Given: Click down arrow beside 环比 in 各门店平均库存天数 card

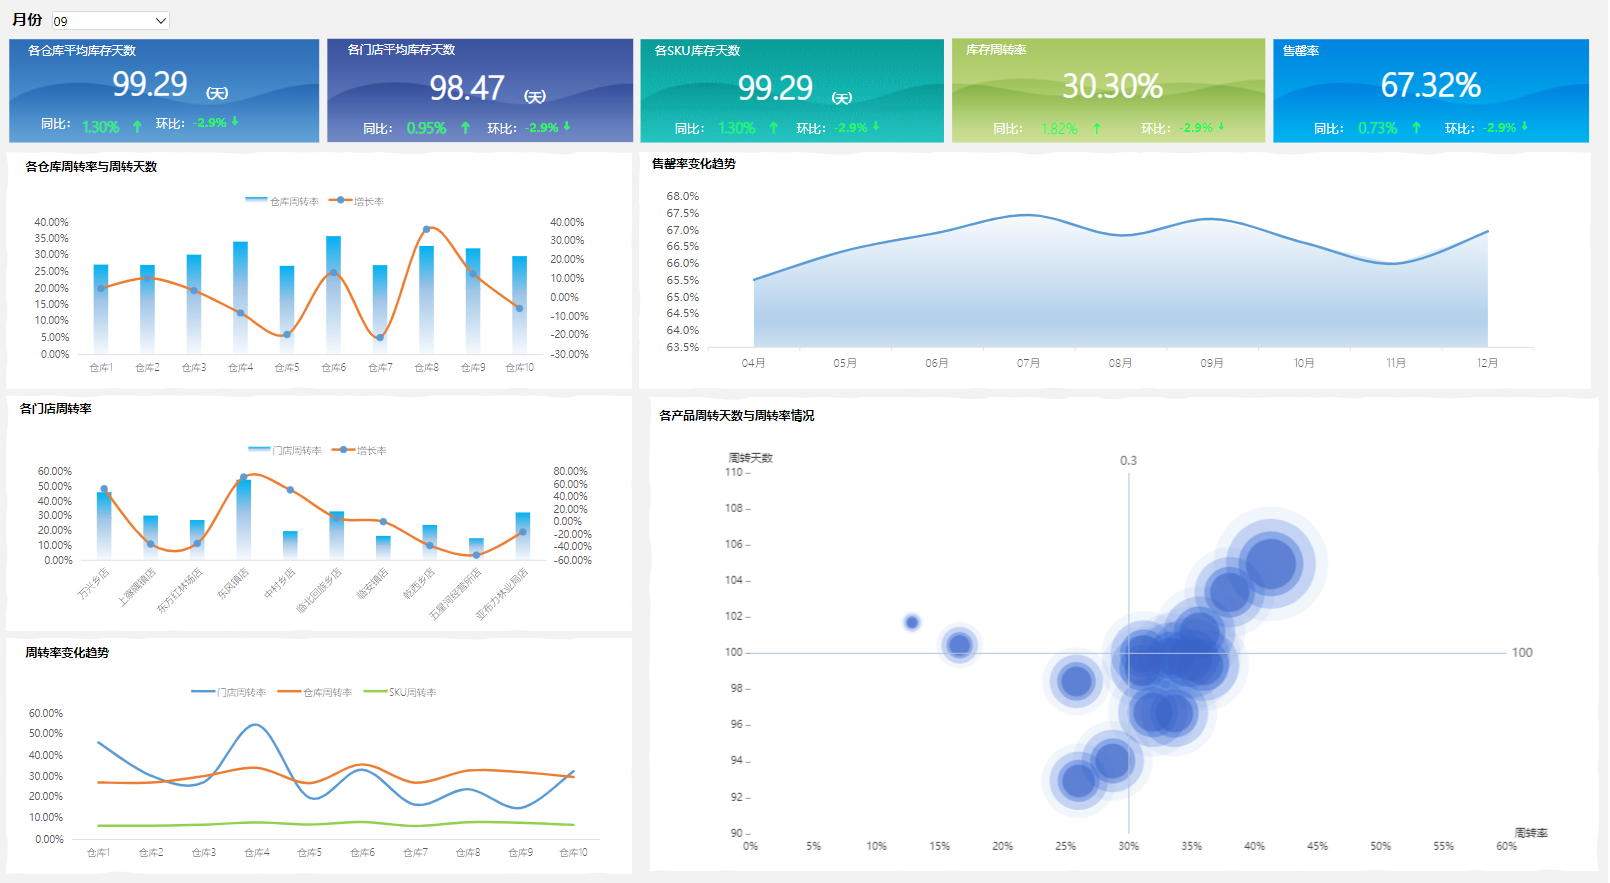Looking at the screenshot, I should pos(567,126).
